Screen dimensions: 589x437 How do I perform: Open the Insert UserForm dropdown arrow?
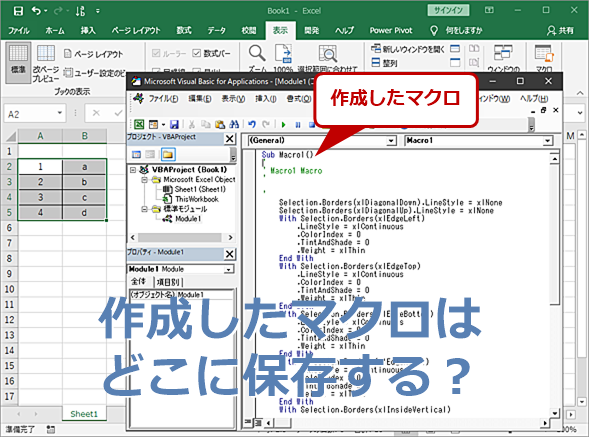click(x=163, y=124)
